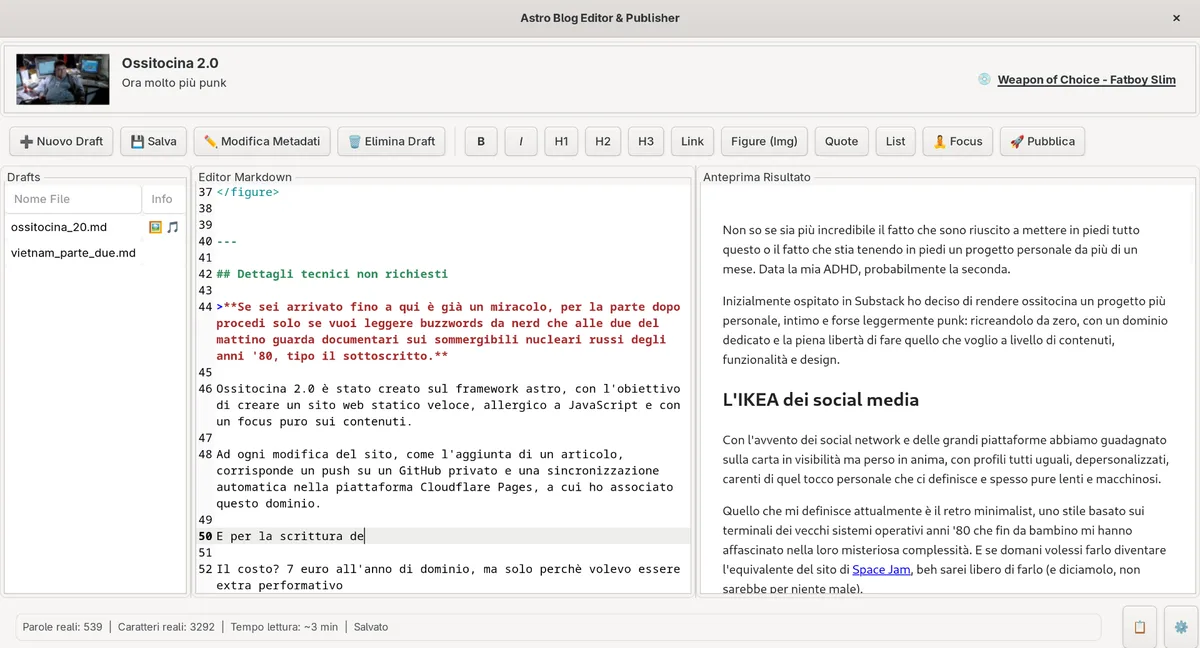Click the post cover thumbnail
The height and width of the screenshot is (648, 1200).
[63, 79]
